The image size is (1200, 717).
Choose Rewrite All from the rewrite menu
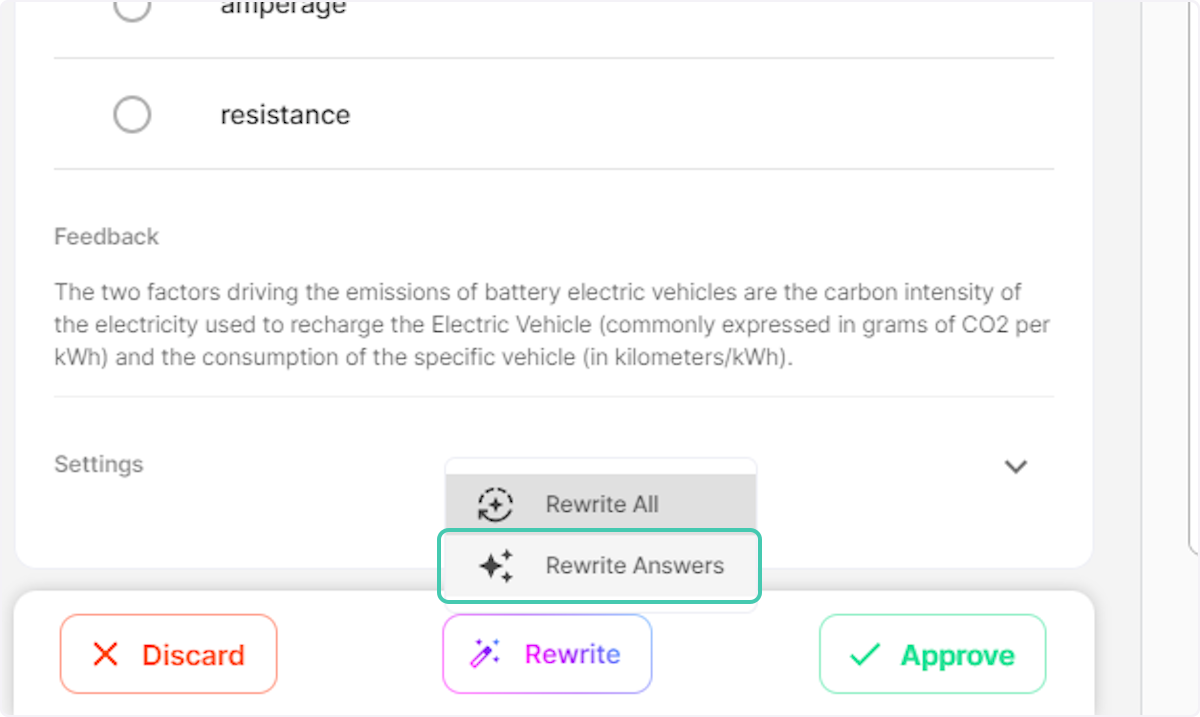pyautogui.click(x=601, y=504)
